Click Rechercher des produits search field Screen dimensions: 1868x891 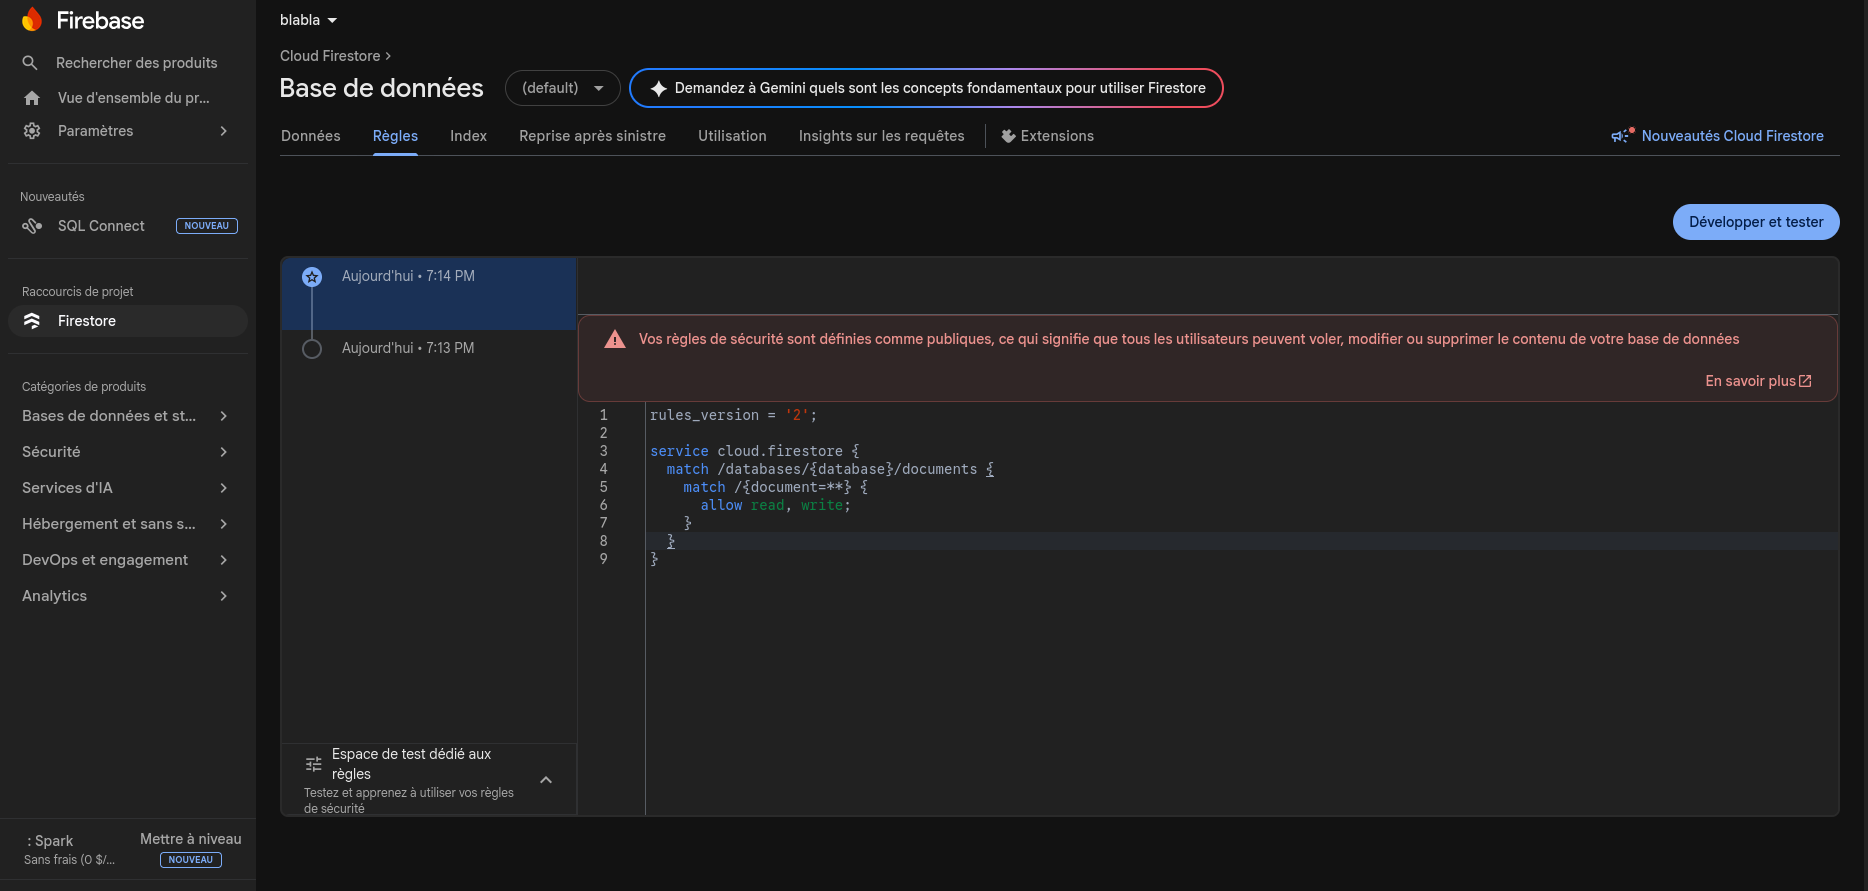pos(136,63)
